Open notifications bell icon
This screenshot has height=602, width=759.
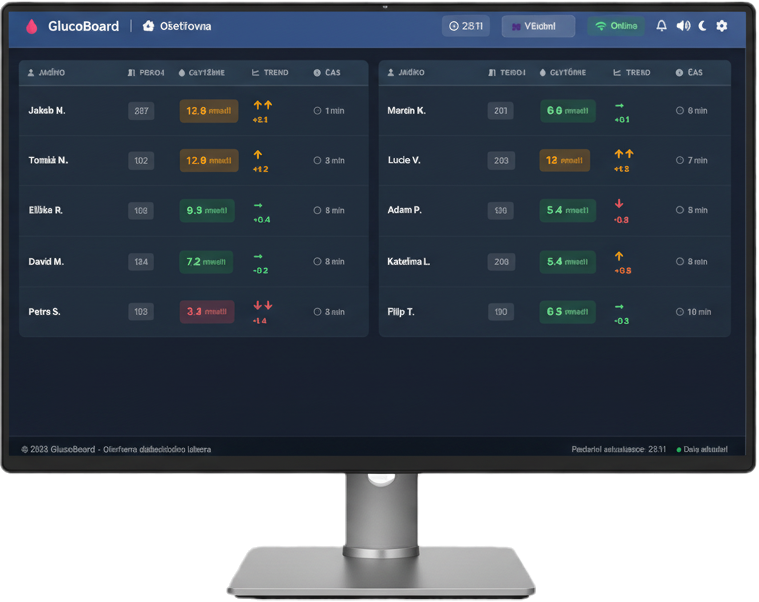(x=661, y=26)
